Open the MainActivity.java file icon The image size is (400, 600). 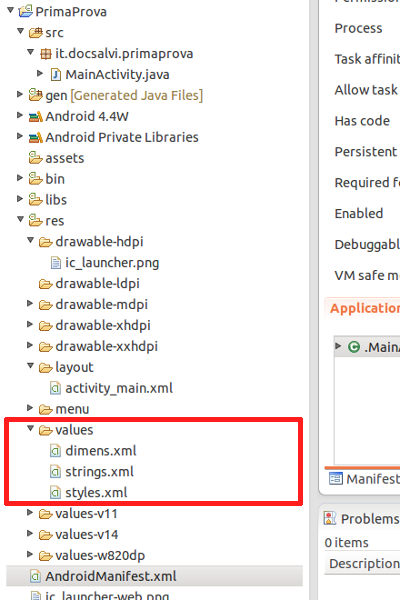click(x=56, y=75)
